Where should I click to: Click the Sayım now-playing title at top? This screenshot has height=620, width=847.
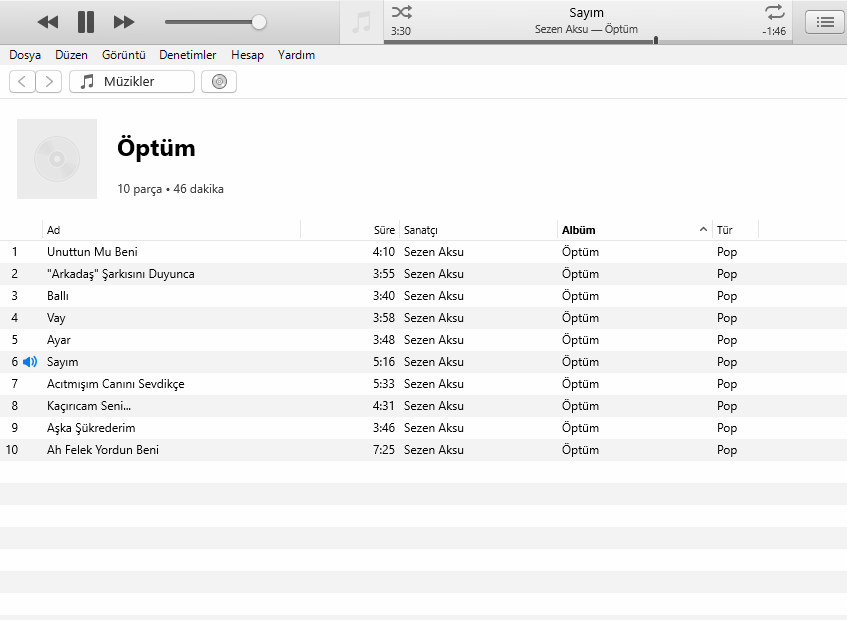click(587, 12)
